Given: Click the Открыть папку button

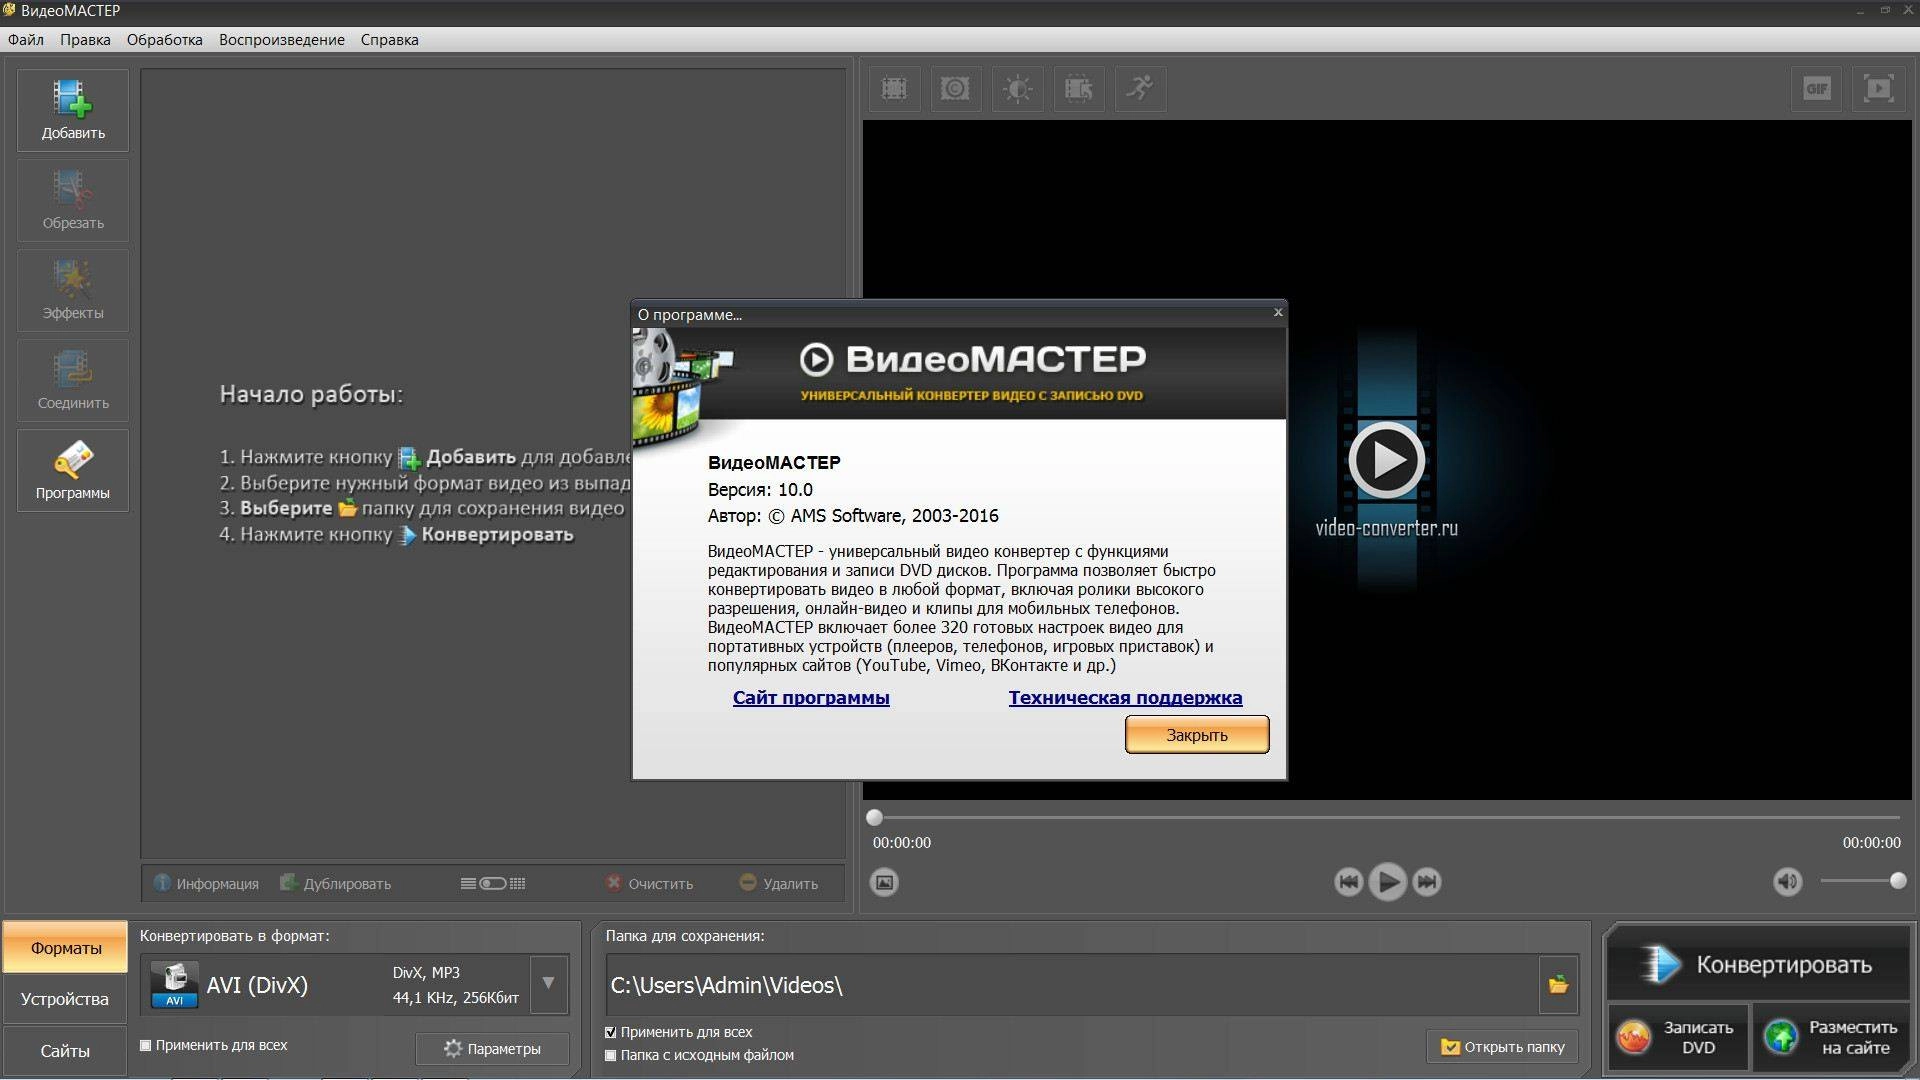Looking at the screenshot, I should [1502, 1047].
